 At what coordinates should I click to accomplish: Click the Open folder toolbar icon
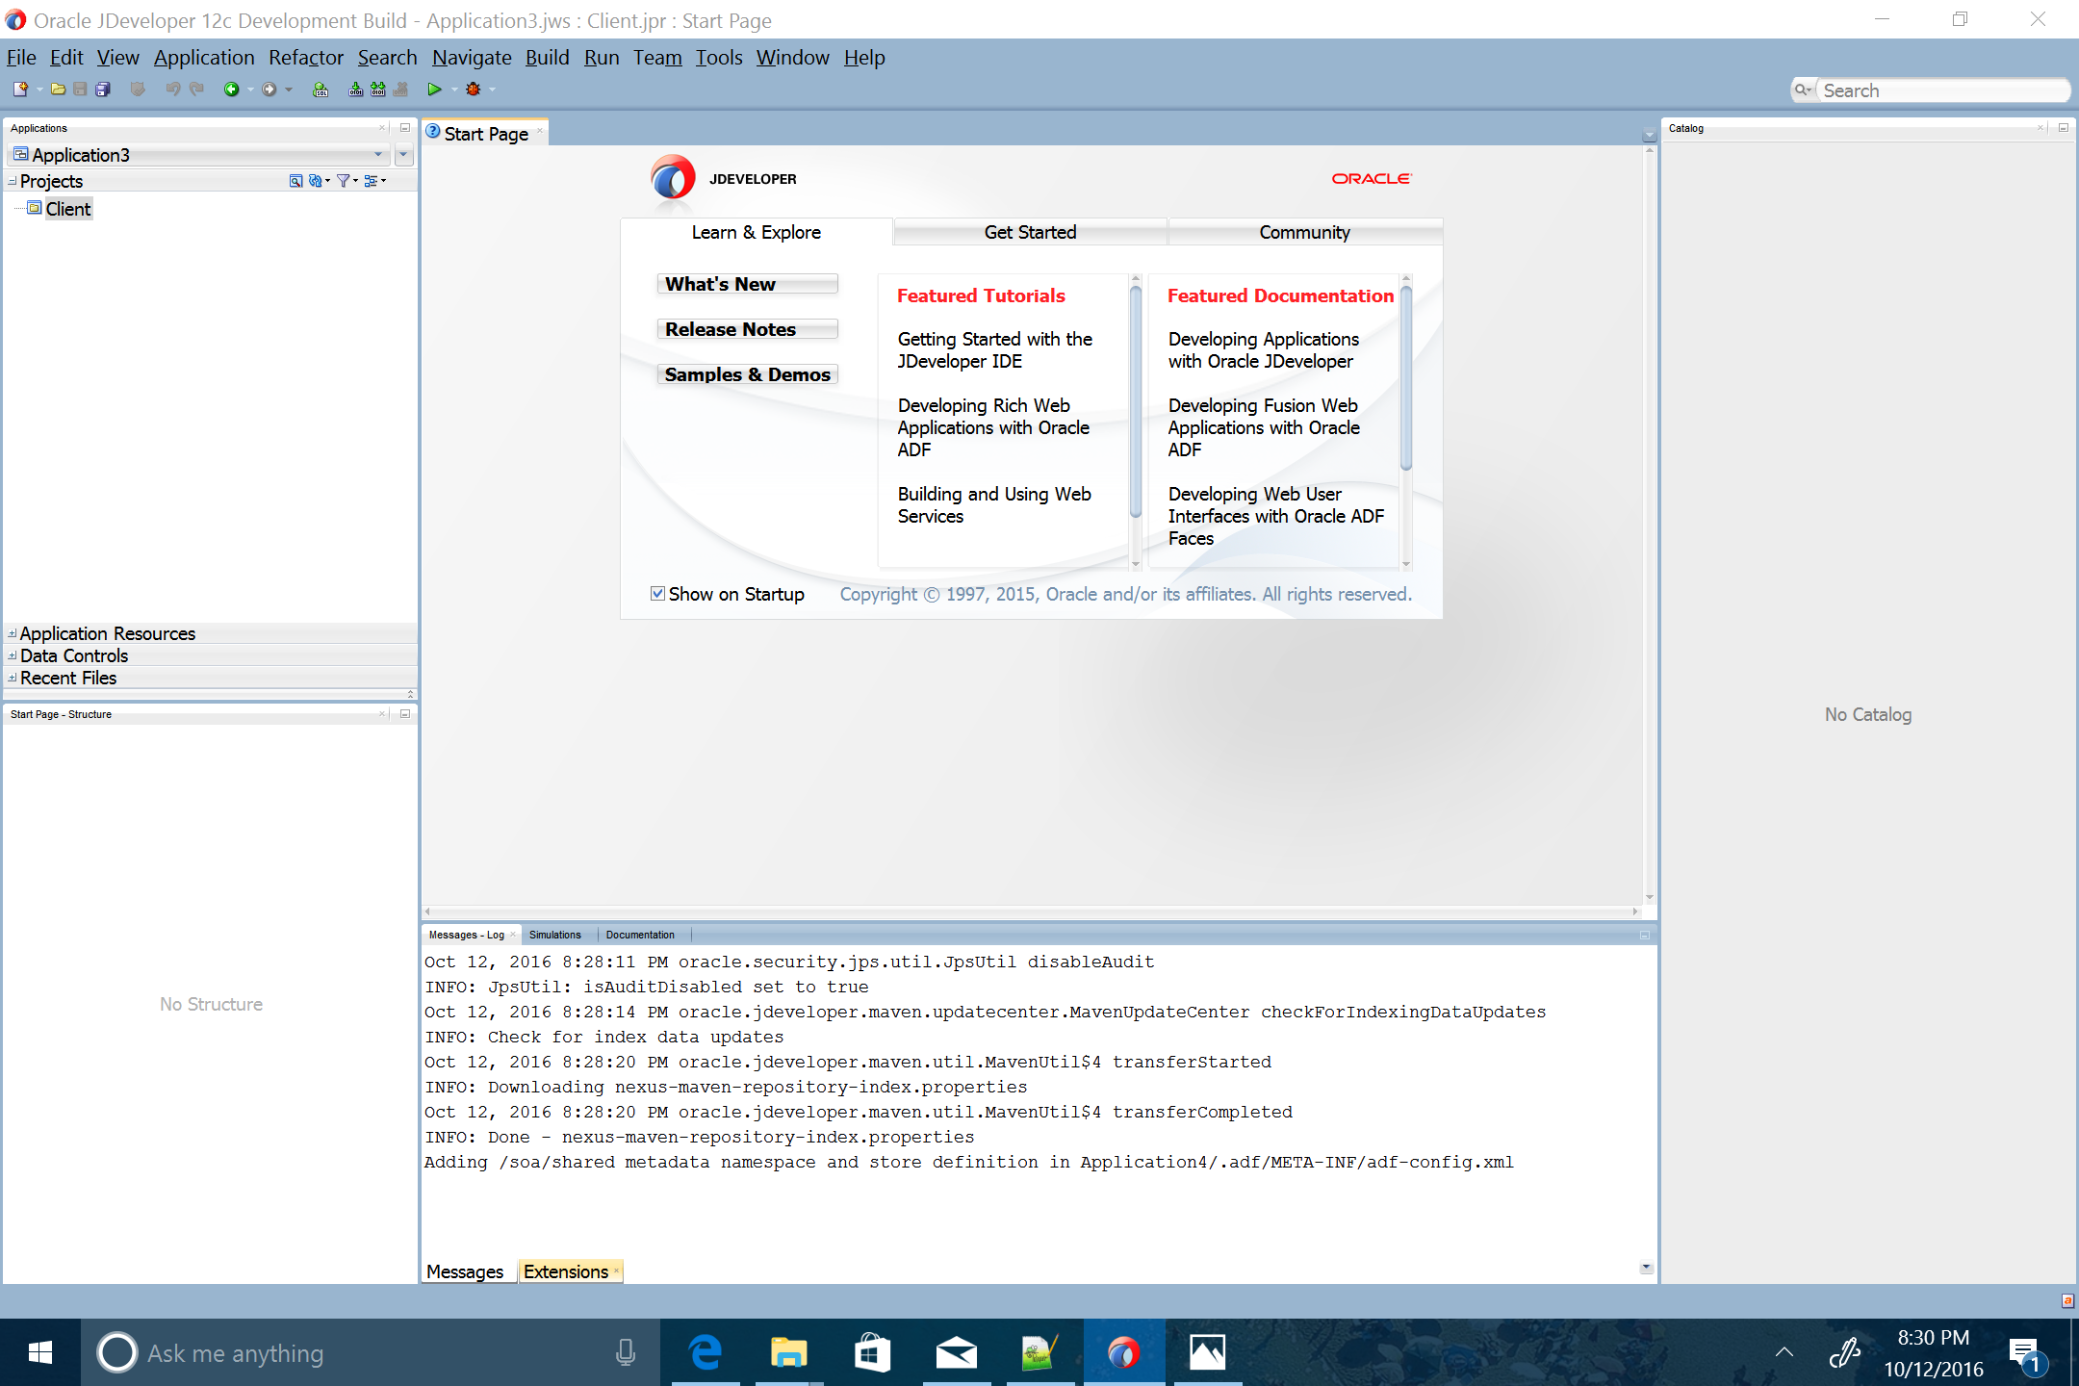click(58, 90)
